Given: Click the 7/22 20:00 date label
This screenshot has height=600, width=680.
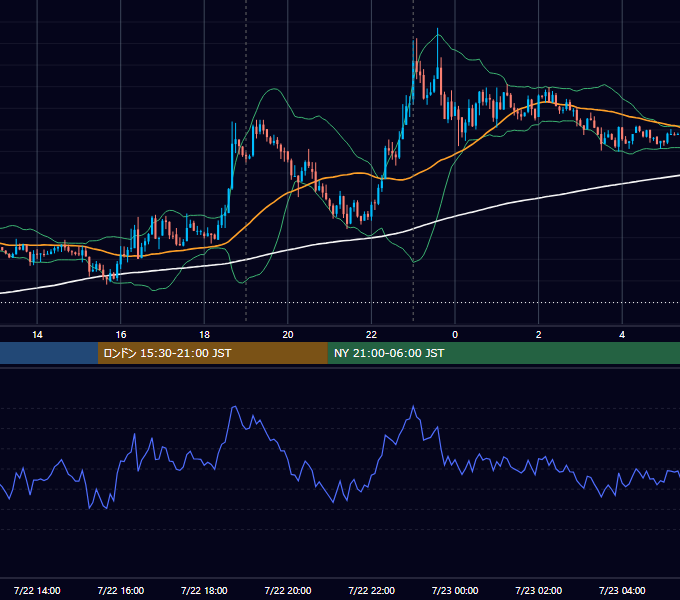Looking at the screenshot, I should [x=288, y=590].
